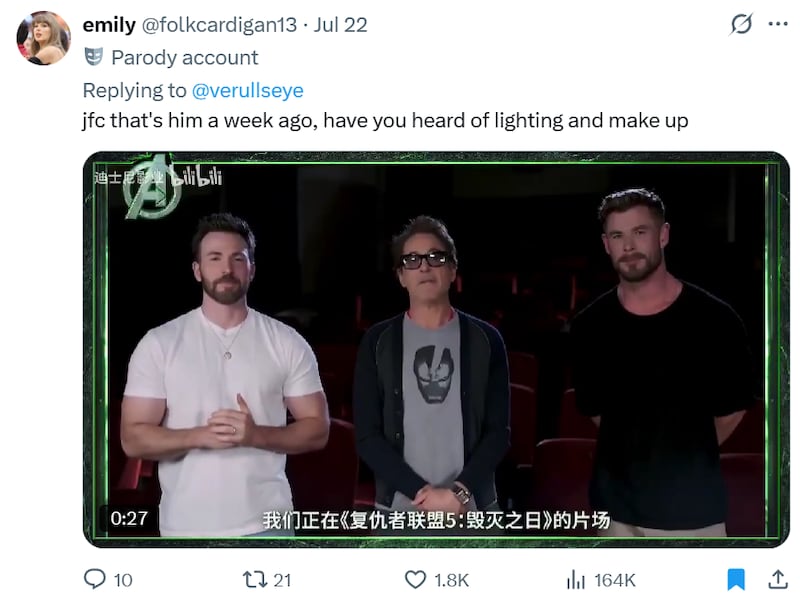
Task: Click the 164K views count
Action: pyautogui.click(x=615, y=580)
